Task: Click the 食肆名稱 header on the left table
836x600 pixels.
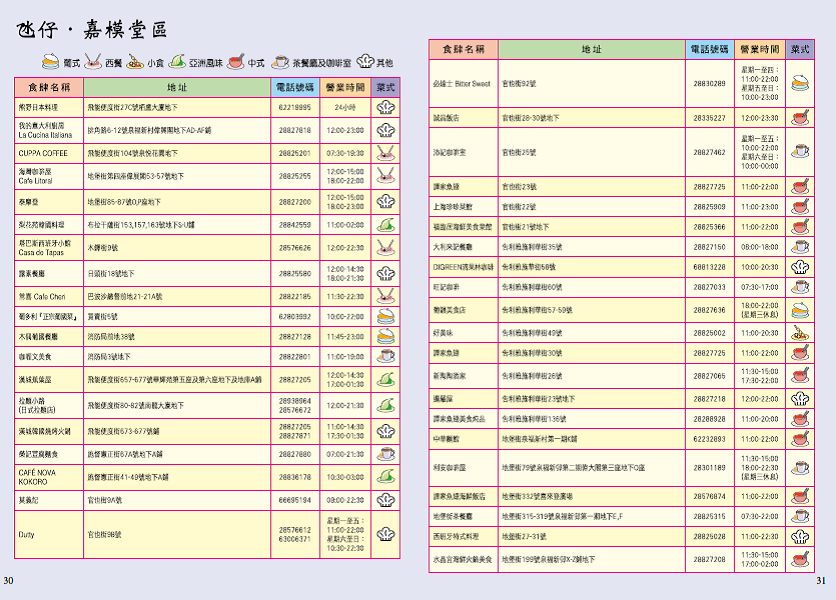Action: pos(49,88)
